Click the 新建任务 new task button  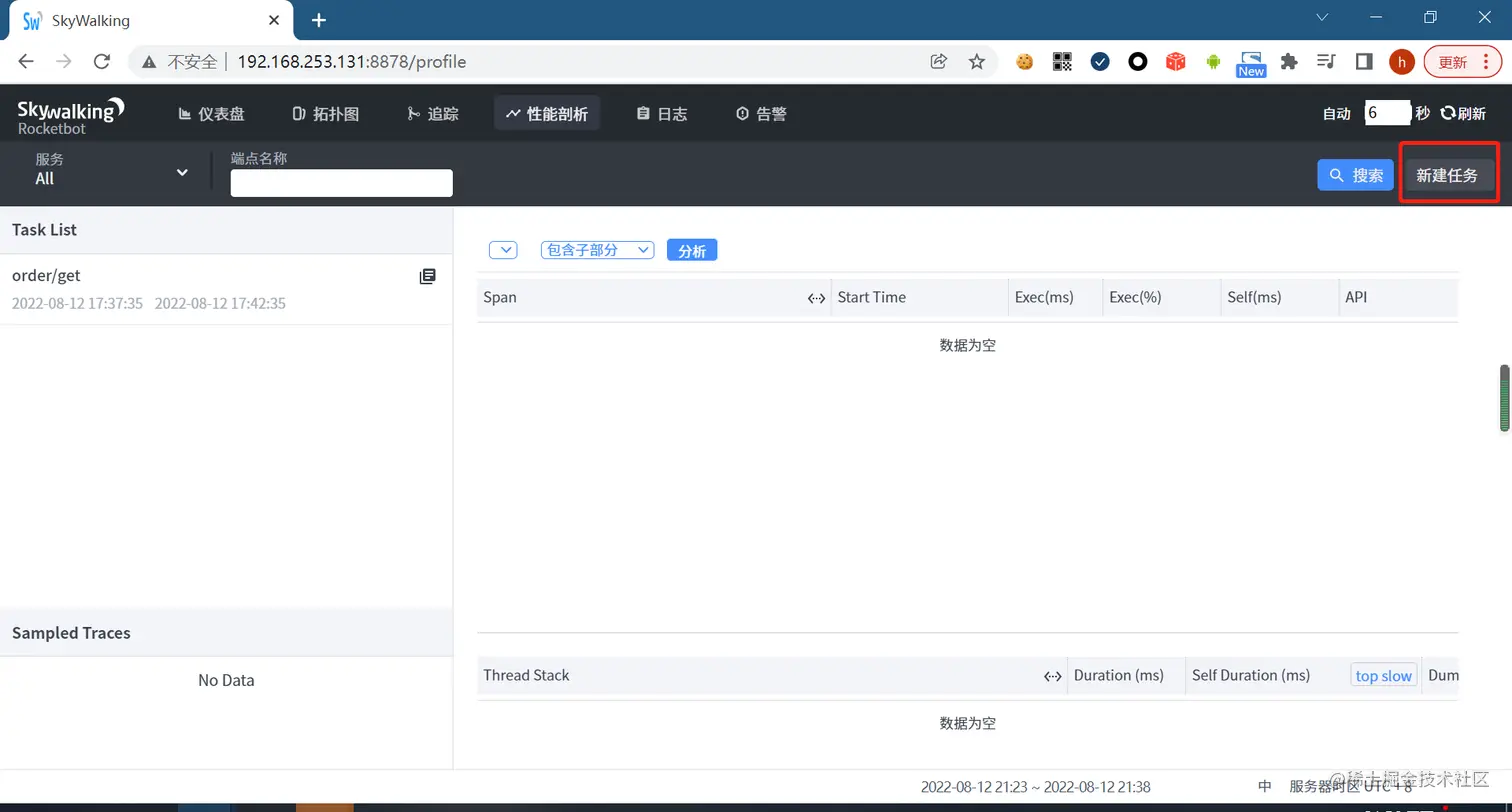pos(1448,175)
